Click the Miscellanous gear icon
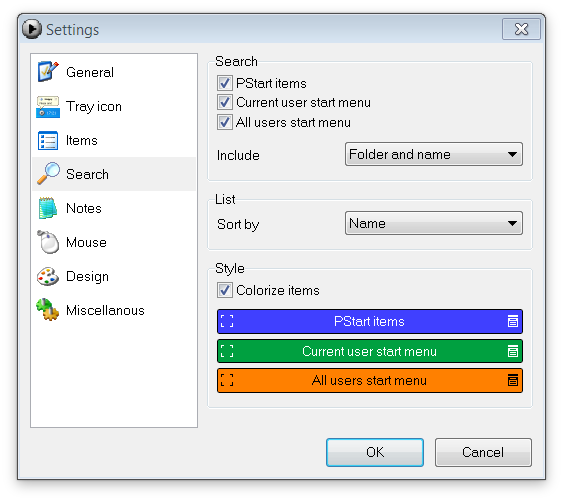The height and width of the screenshot is (501, 563). tap(47, 310)
